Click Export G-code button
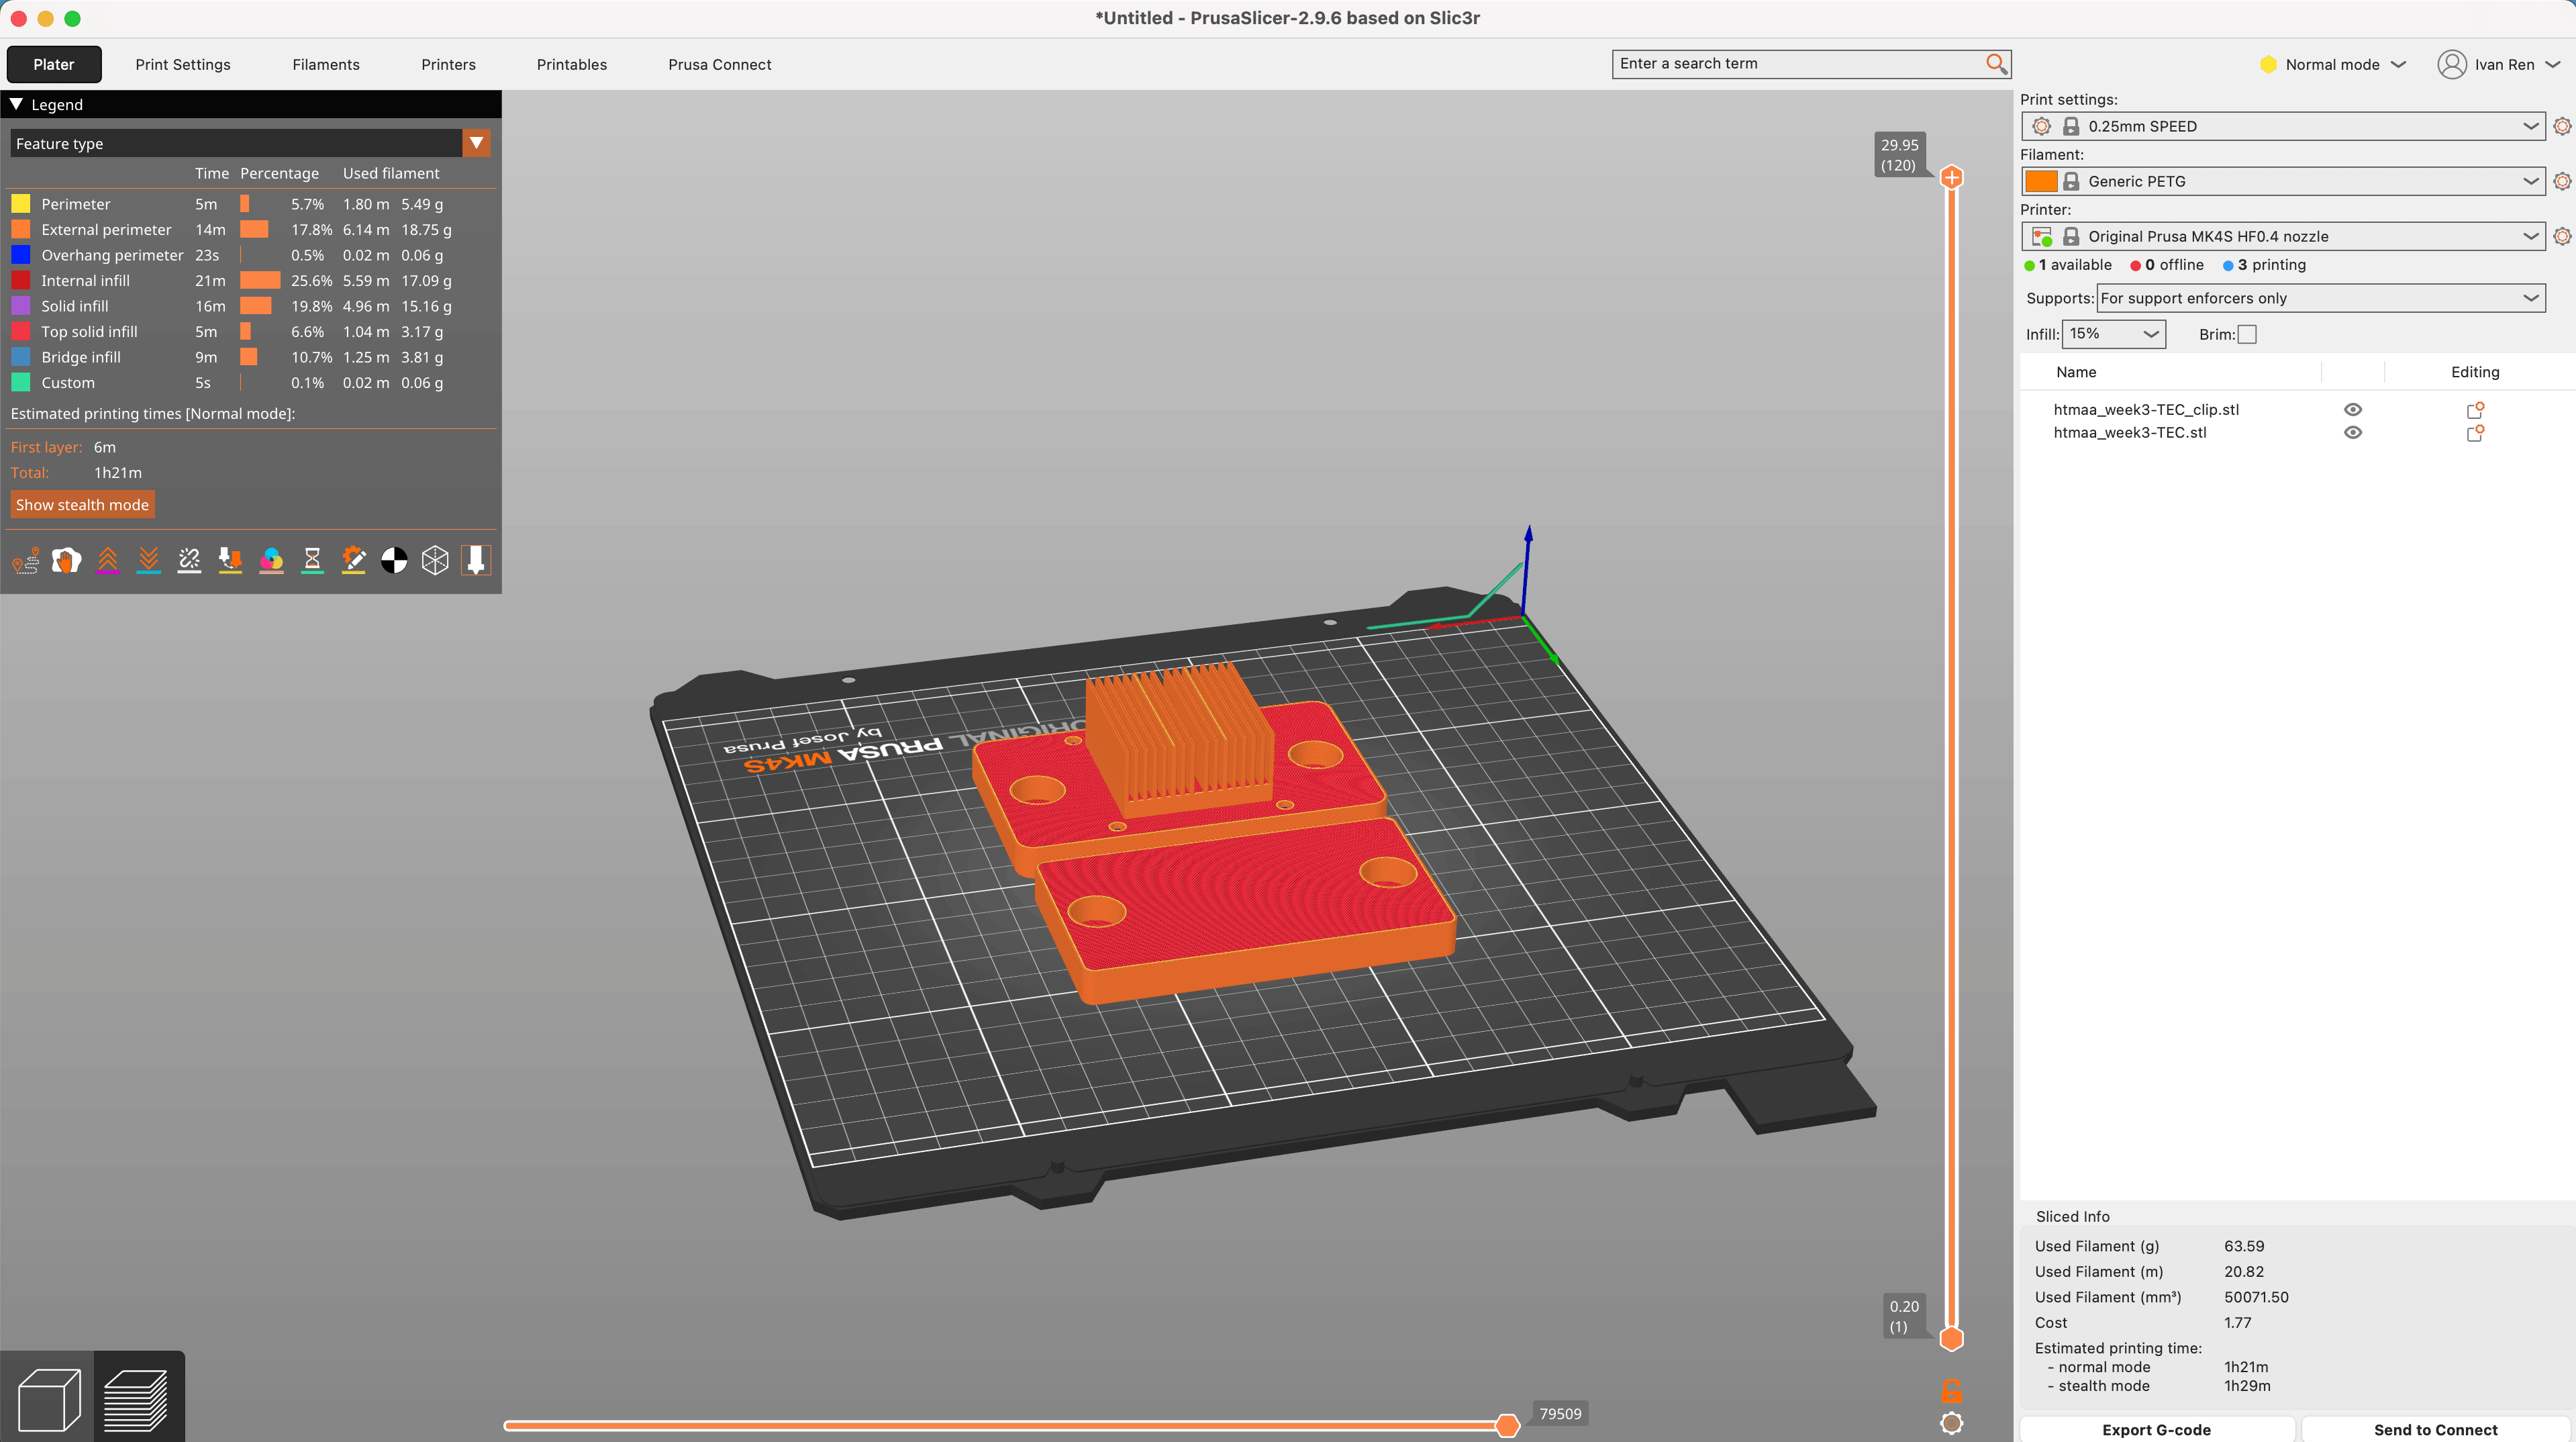2576x1442 pixels. click(2156, 1430)
